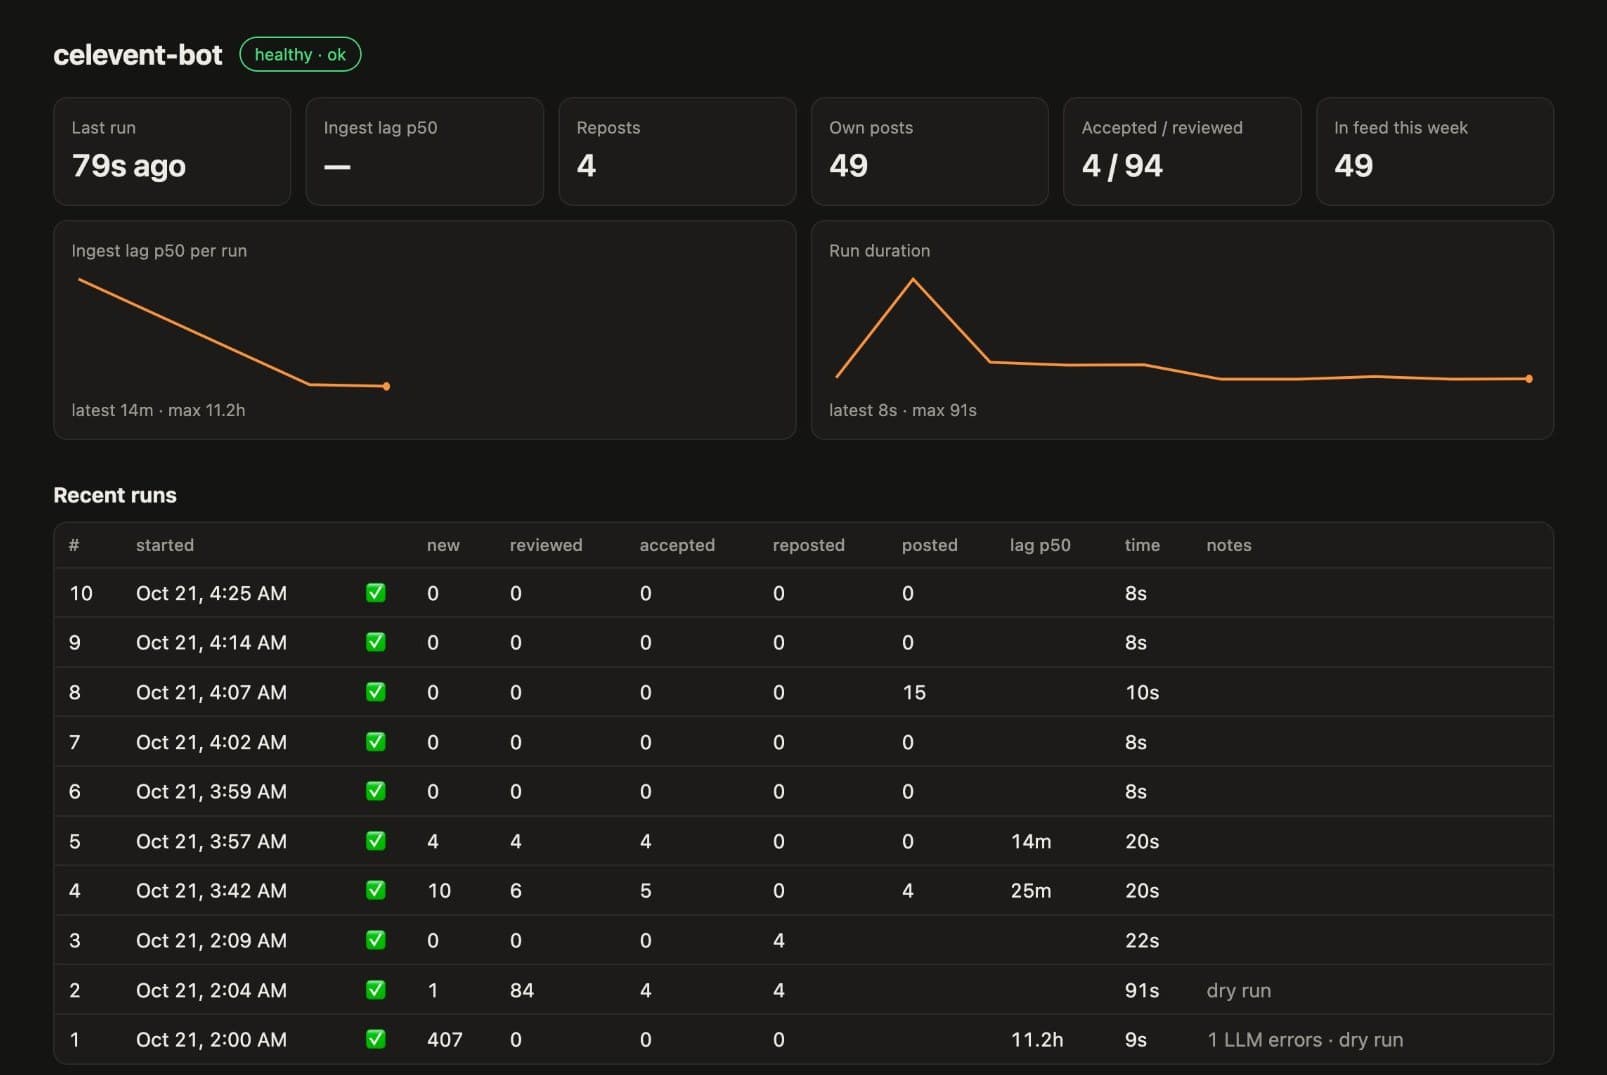Click the '25m' lag value in run 4

tap(1031, 890)
